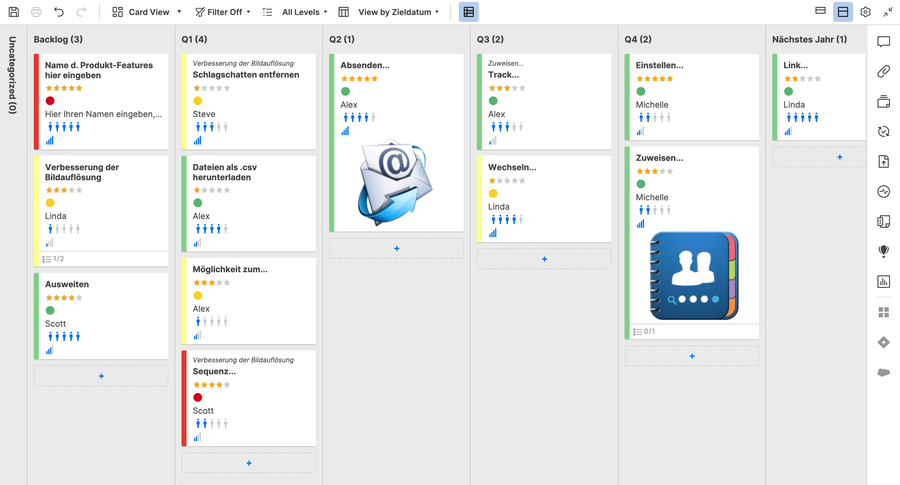This screenshot has height=485, width=900.
Task: Click the sync checkmark arrows sidebar icon
Action: pyautogui.click(x=883, y=131)
